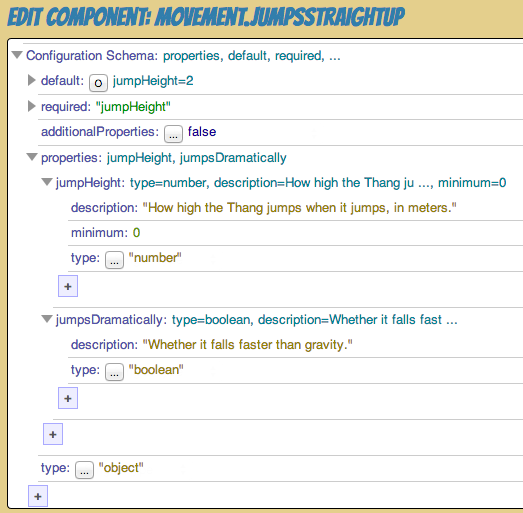Select the minimum key label
Screen dimensions: 523x513
point(99,232)
